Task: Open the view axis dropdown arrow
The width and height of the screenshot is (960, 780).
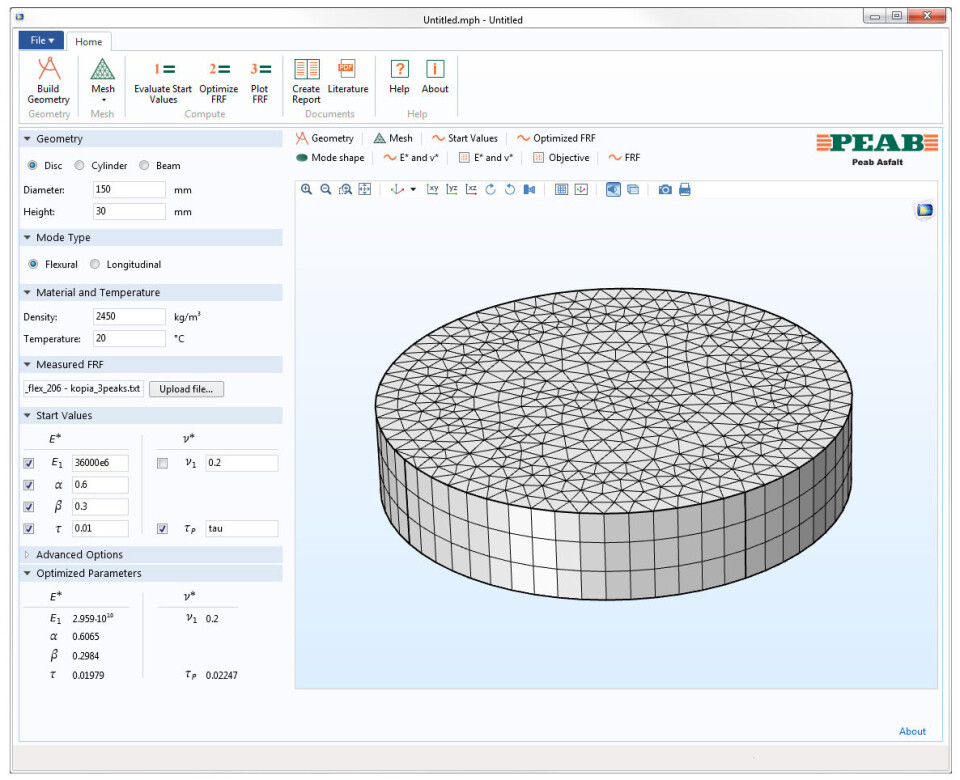Action: (x=413, y=190)
